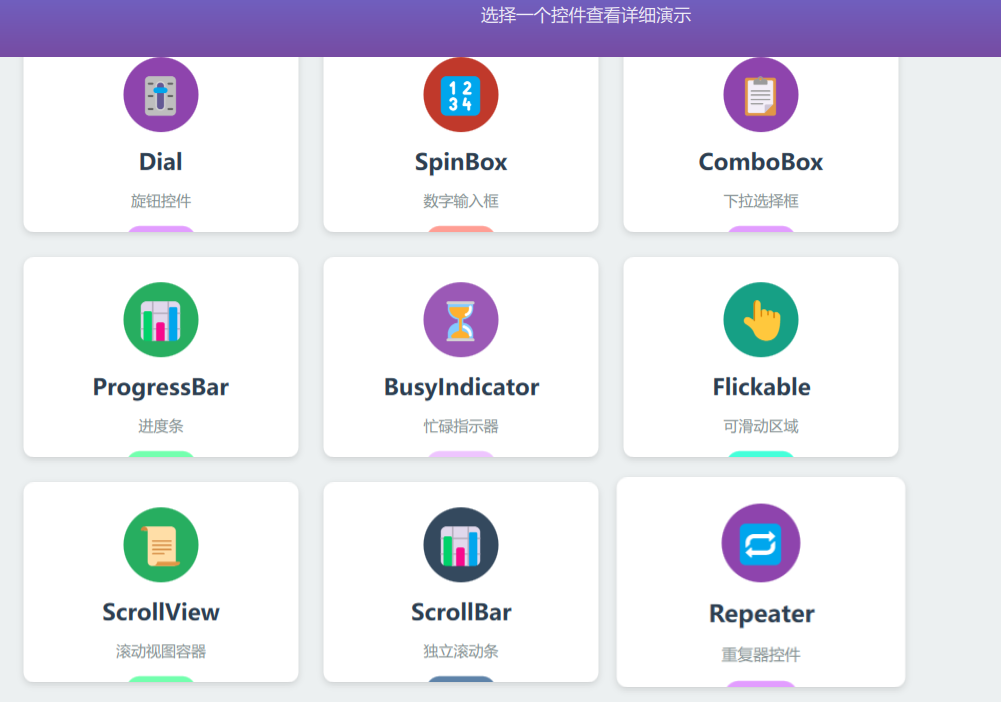The image size is (1001, 702).
Task: Click the Dial slider icon
Action: click(x=161, y=95)
